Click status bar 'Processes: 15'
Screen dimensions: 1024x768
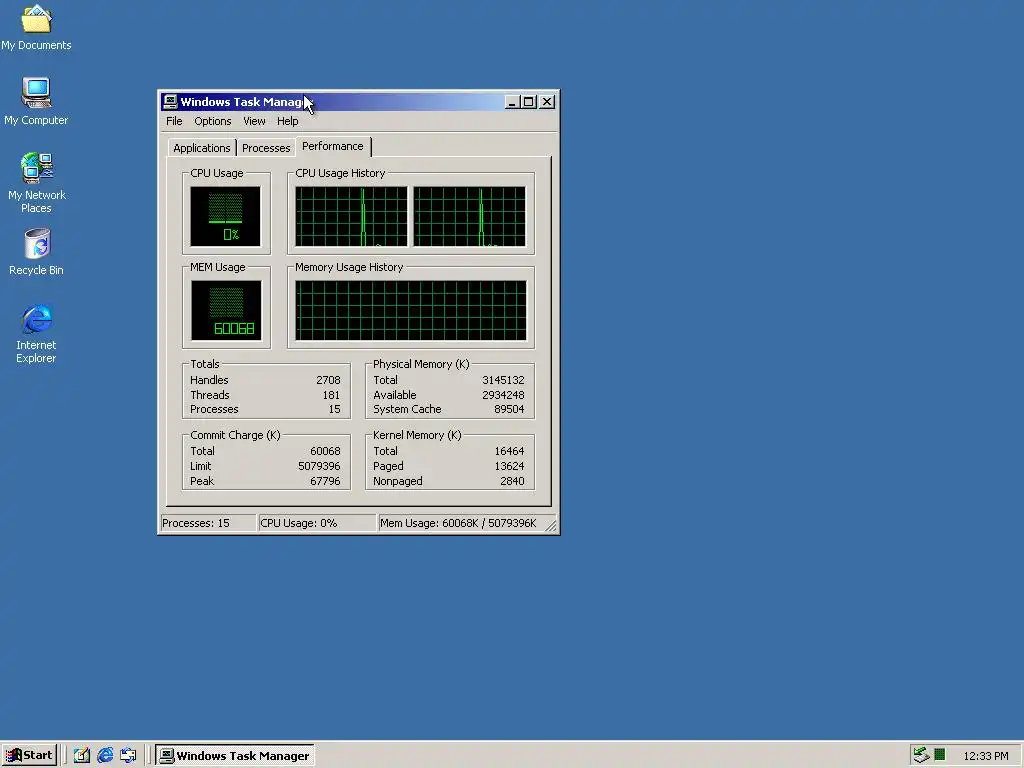(208, 523)
